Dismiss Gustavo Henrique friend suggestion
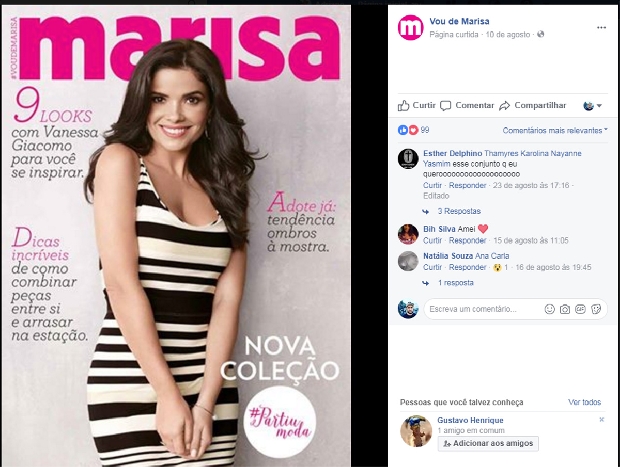 click(x=601, y=420)
